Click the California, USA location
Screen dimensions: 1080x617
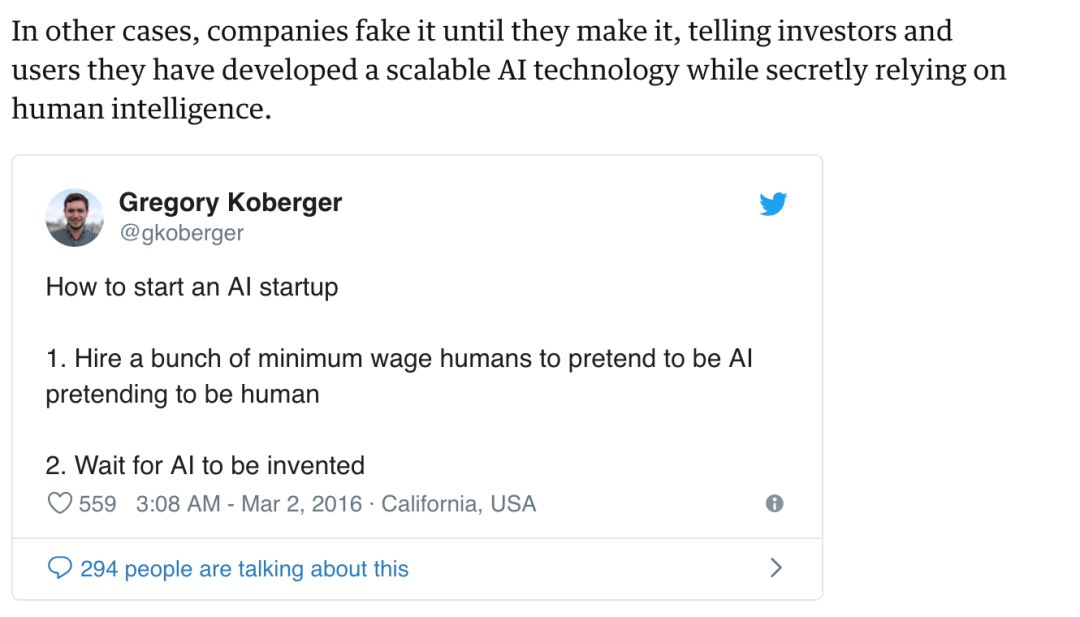[459, 503]
